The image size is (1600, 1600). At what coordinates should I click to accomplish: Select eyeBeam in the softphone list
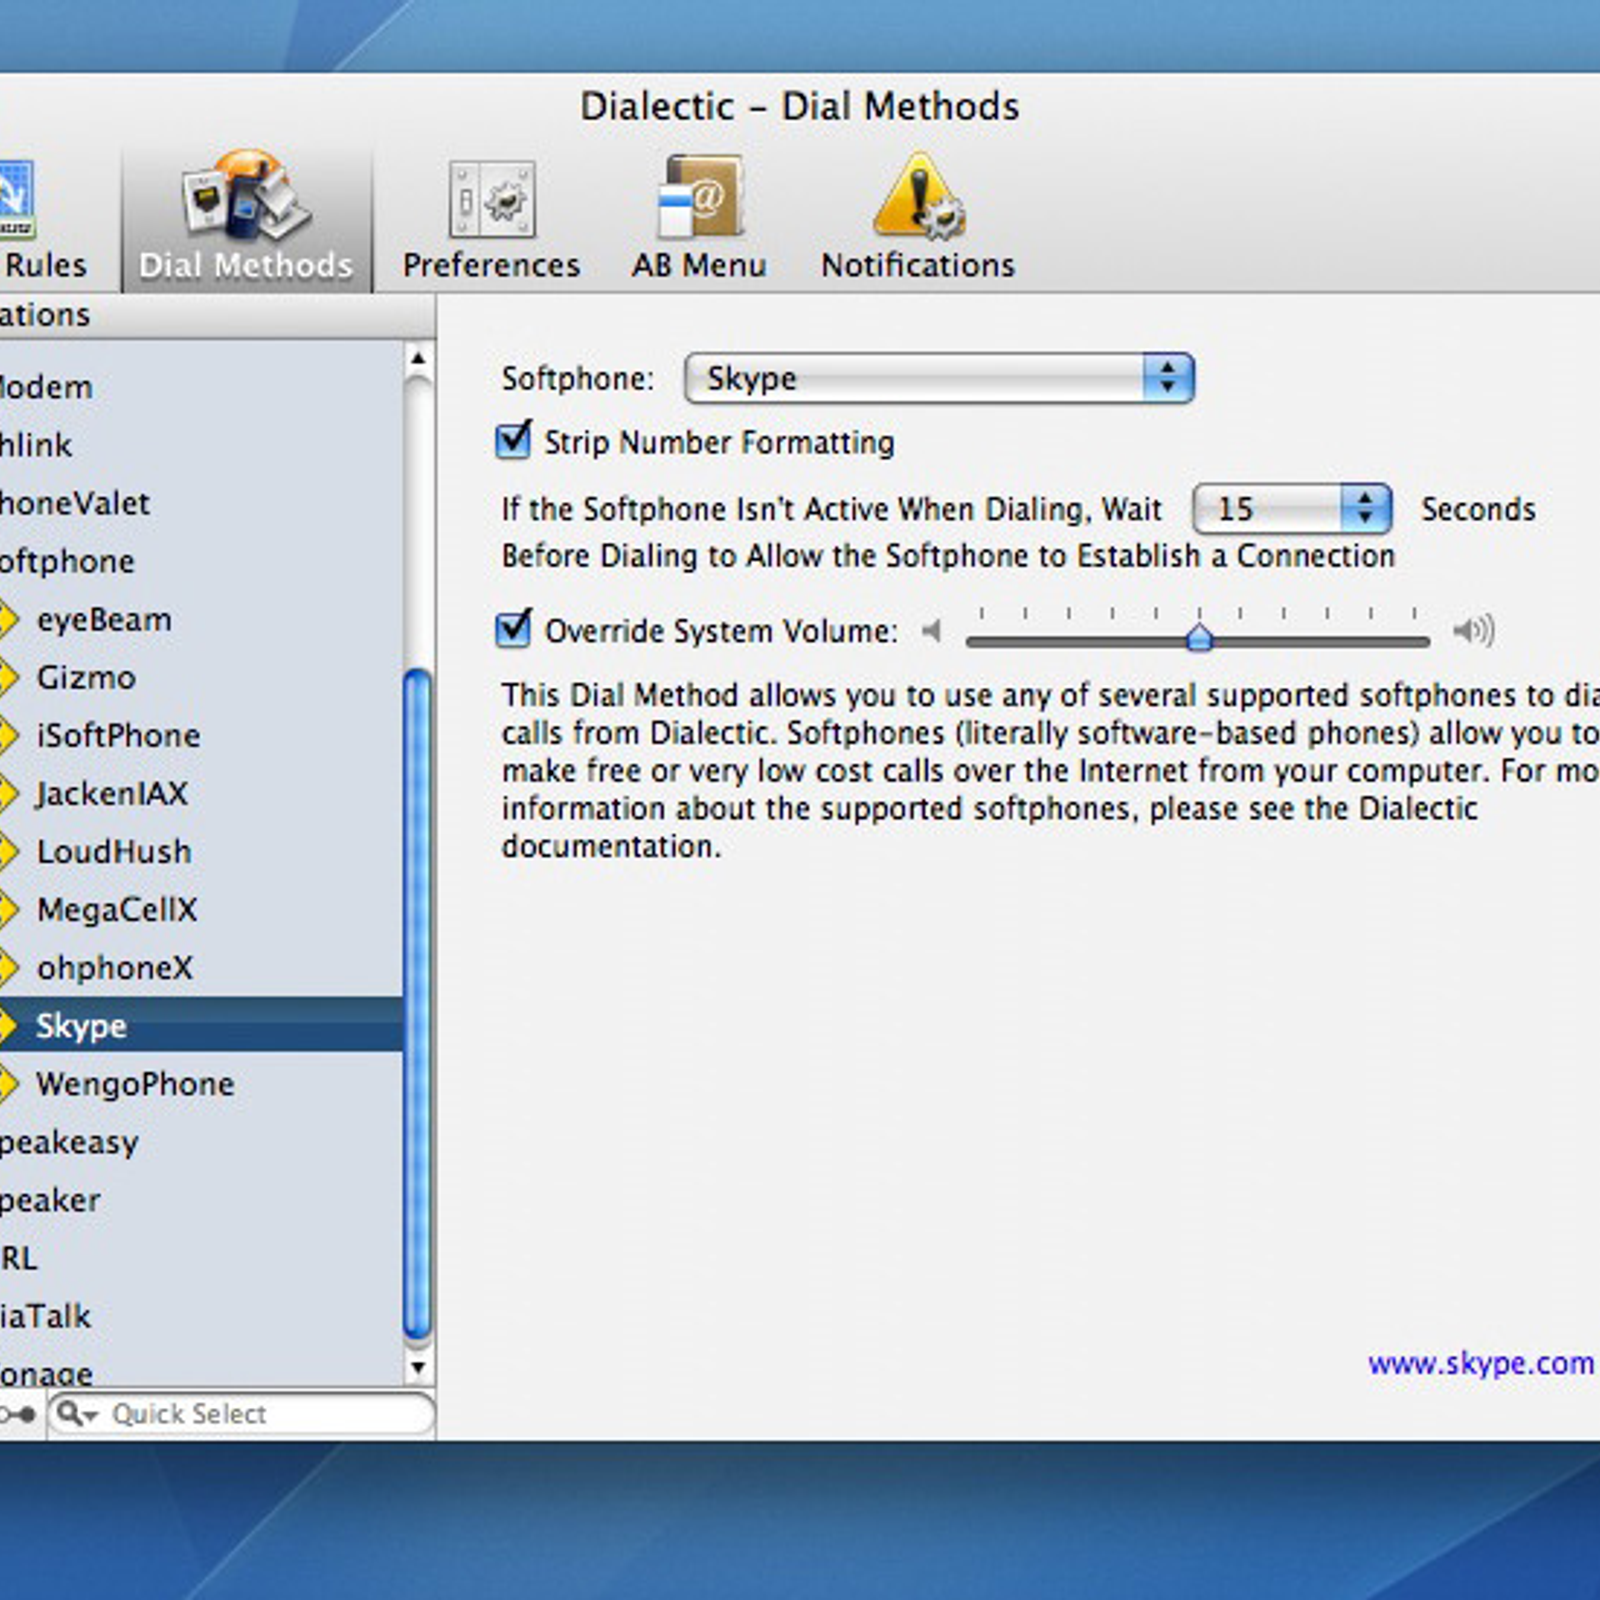click(104, 620)
